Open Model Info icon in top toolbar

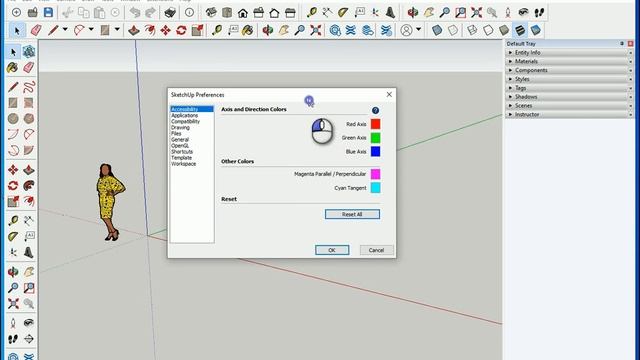(189, 13)
